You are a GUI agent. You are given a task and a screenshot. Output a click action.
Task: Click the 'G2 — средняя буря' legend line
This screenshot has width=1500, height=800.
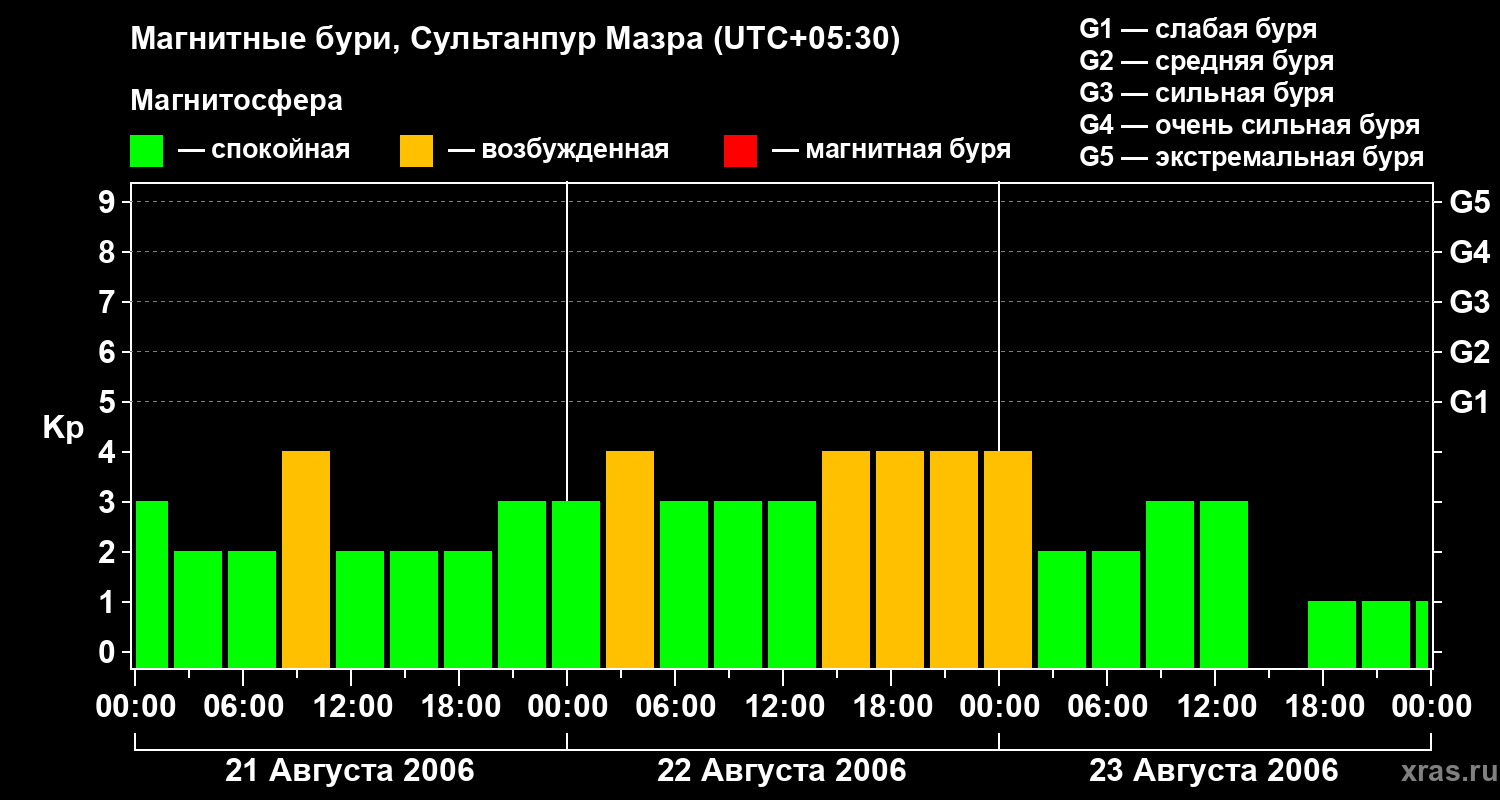coord(1207,61)
